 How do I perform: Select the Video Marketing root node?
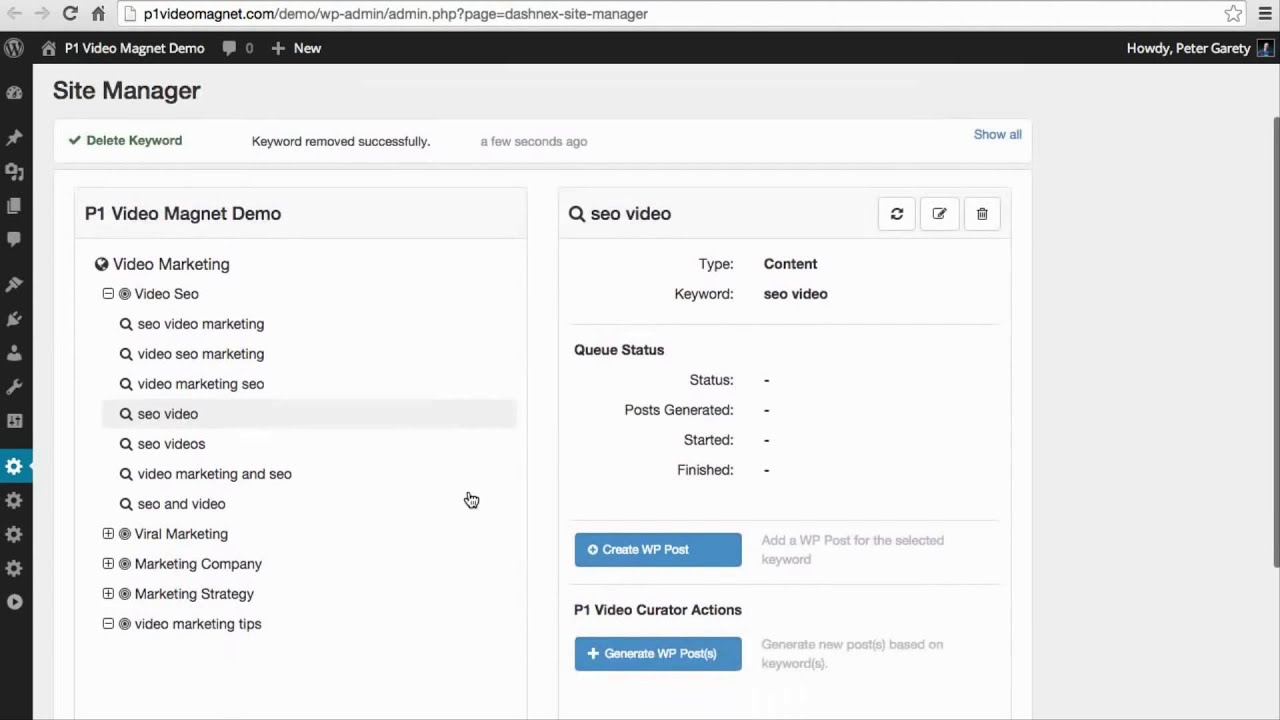coord(171,264)
